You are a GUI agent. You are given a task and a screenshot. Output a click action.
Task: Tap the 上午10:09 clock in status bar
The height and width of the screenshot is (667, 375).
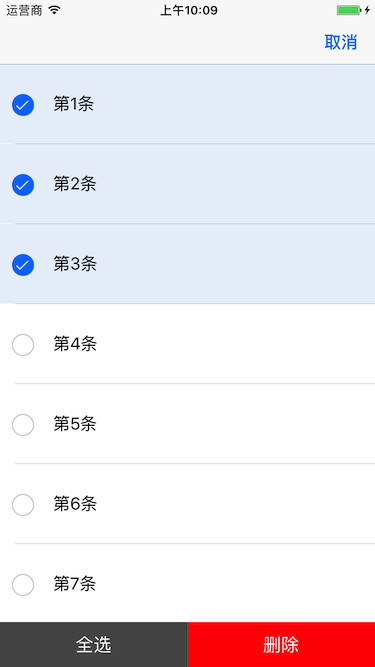point(189,10)
